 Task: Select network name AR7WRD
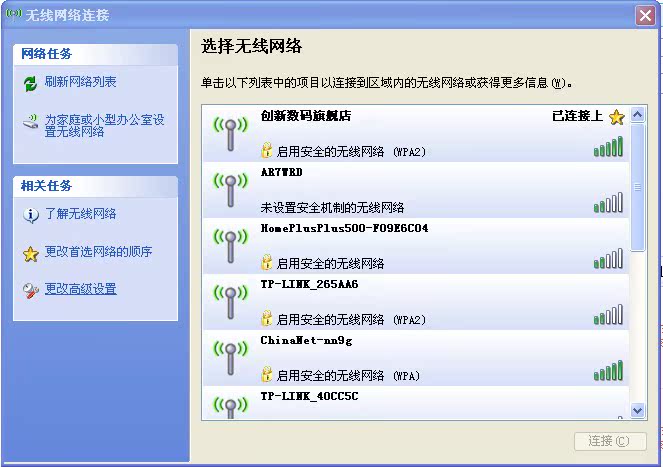[281, 172]
